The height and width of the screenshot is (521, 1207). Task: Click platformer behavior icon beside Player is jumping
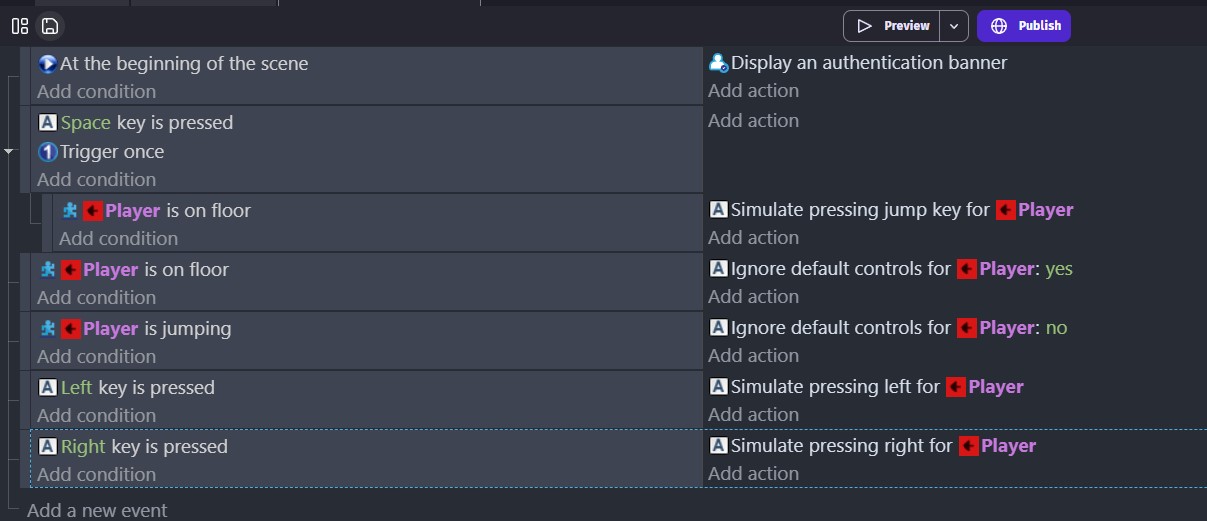pos(47,329)
